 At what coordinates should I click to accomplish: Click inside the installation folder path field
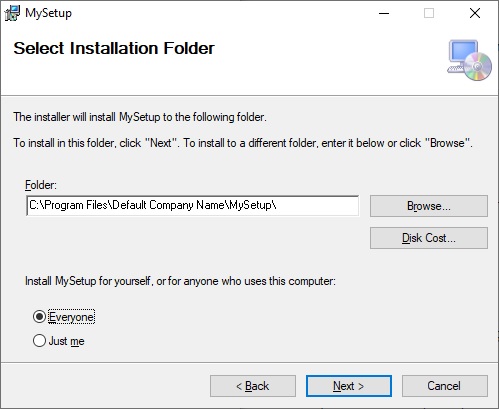[193, 206]
